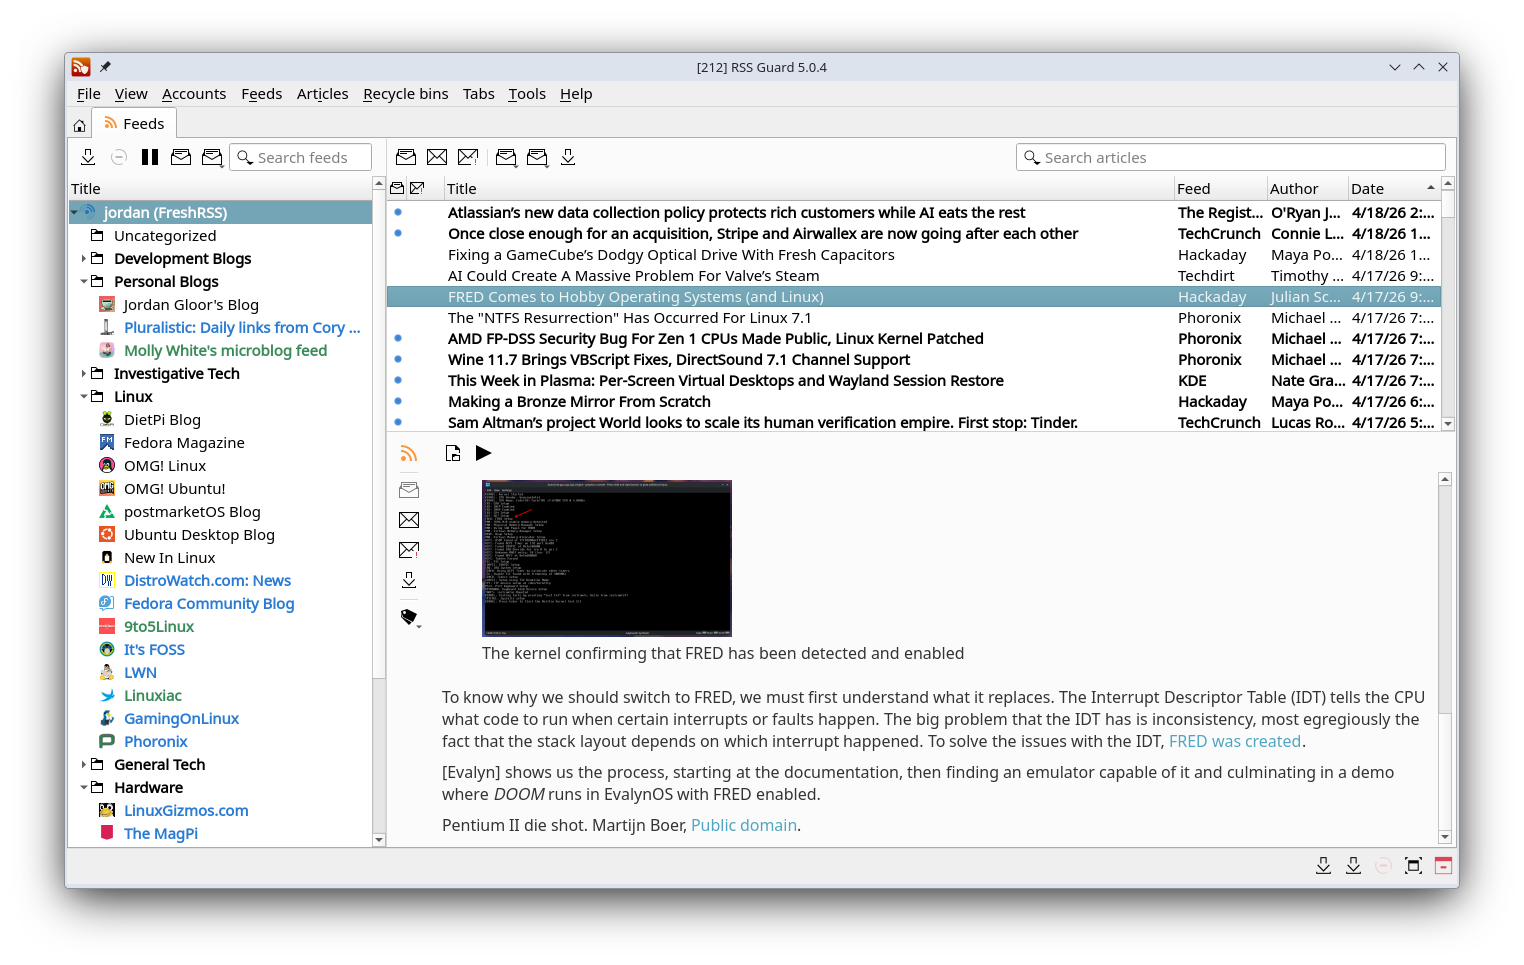The height and width of the screenshot is (965, 1524).
Task: Open the article source in browser
Action: (x=453, y=453)
